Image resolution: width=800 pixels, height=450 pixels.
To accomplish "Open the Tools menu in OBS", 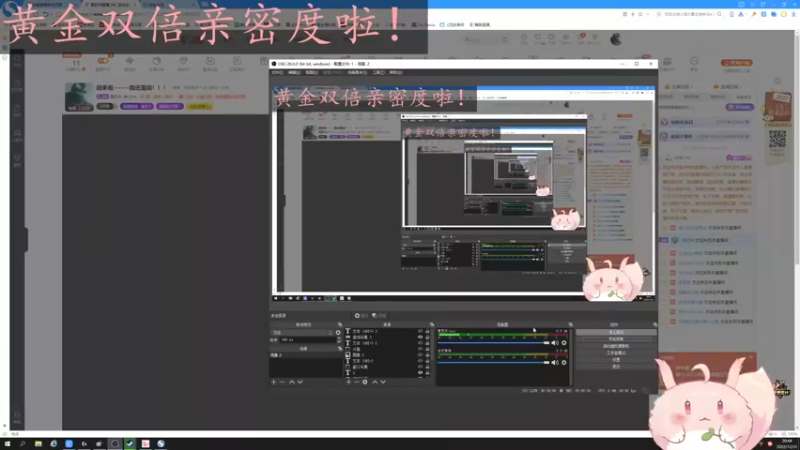I will pyautogui.click(x=379, y=72).
